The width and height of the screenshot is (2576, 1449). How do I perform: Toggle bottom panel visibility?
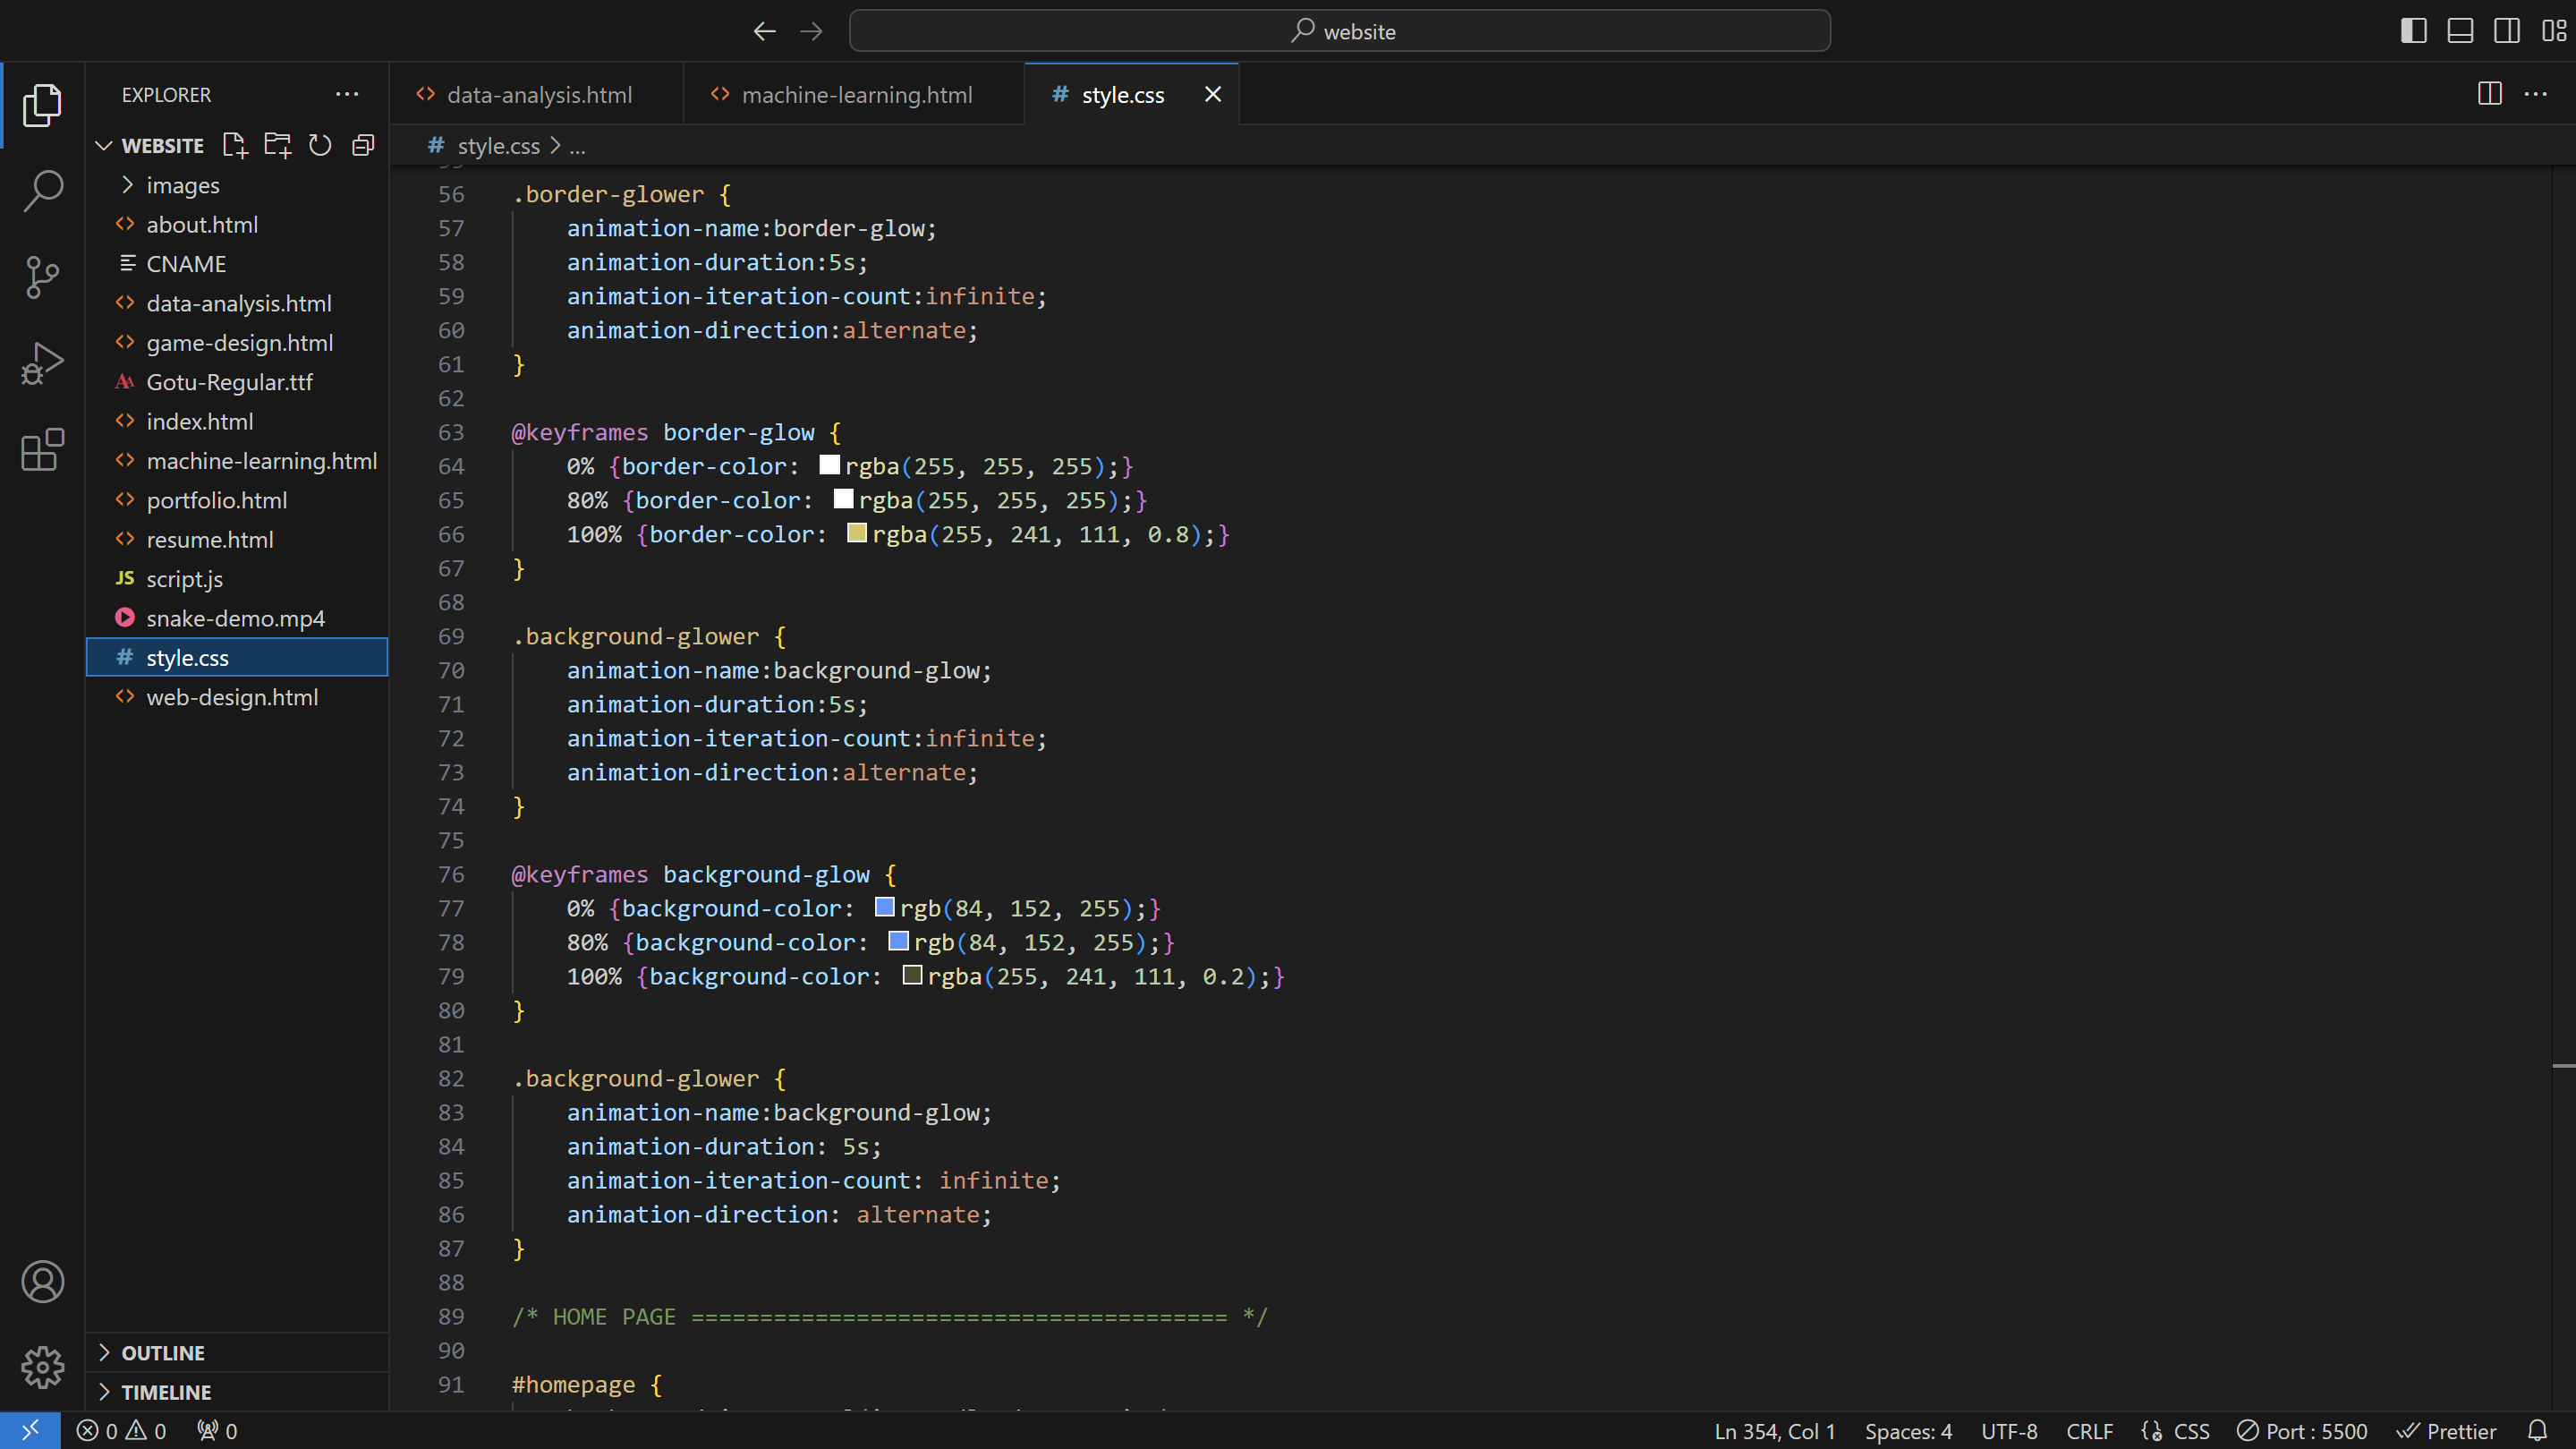pyautogui.click(x=2460, y=31)
